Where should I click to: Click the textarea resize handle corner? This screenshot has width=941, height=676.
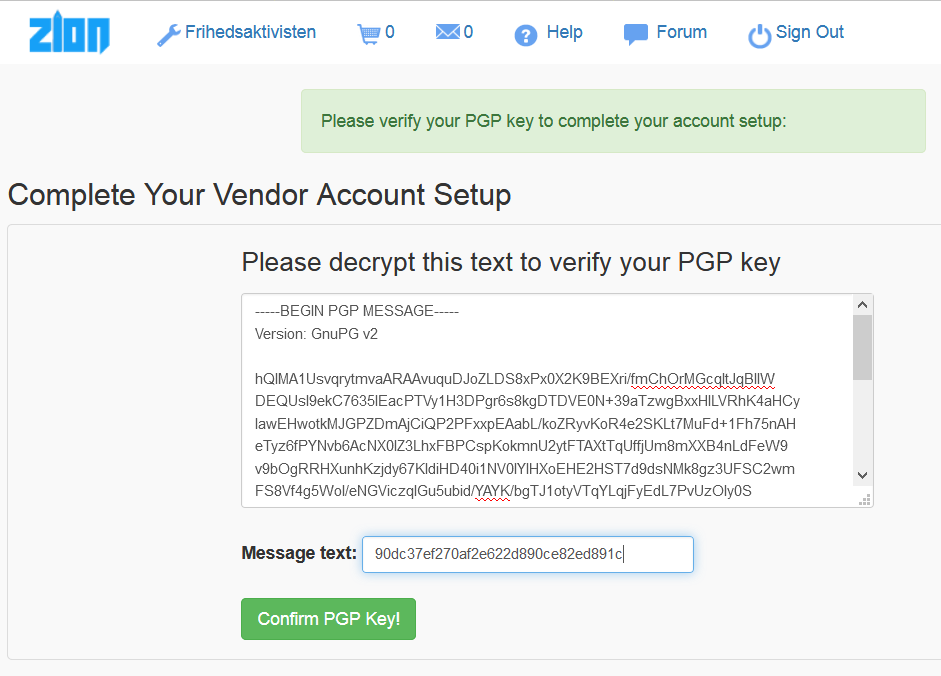pos(865,498)
